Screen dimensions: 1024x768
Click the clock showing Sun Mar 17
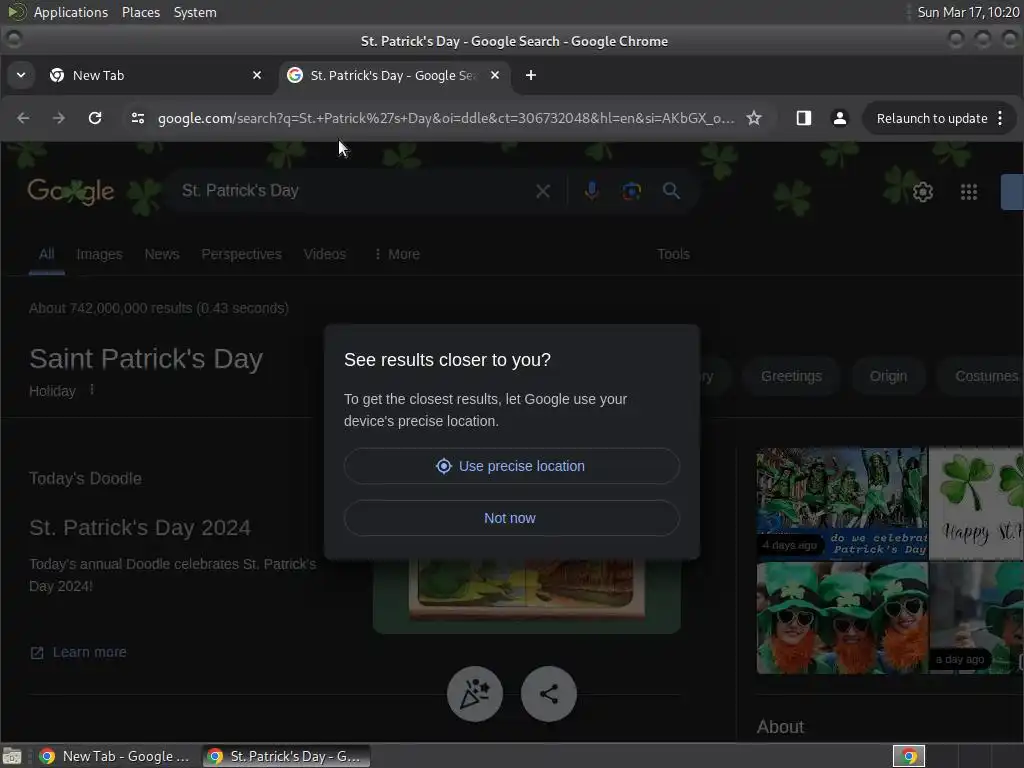pos(968,12)
